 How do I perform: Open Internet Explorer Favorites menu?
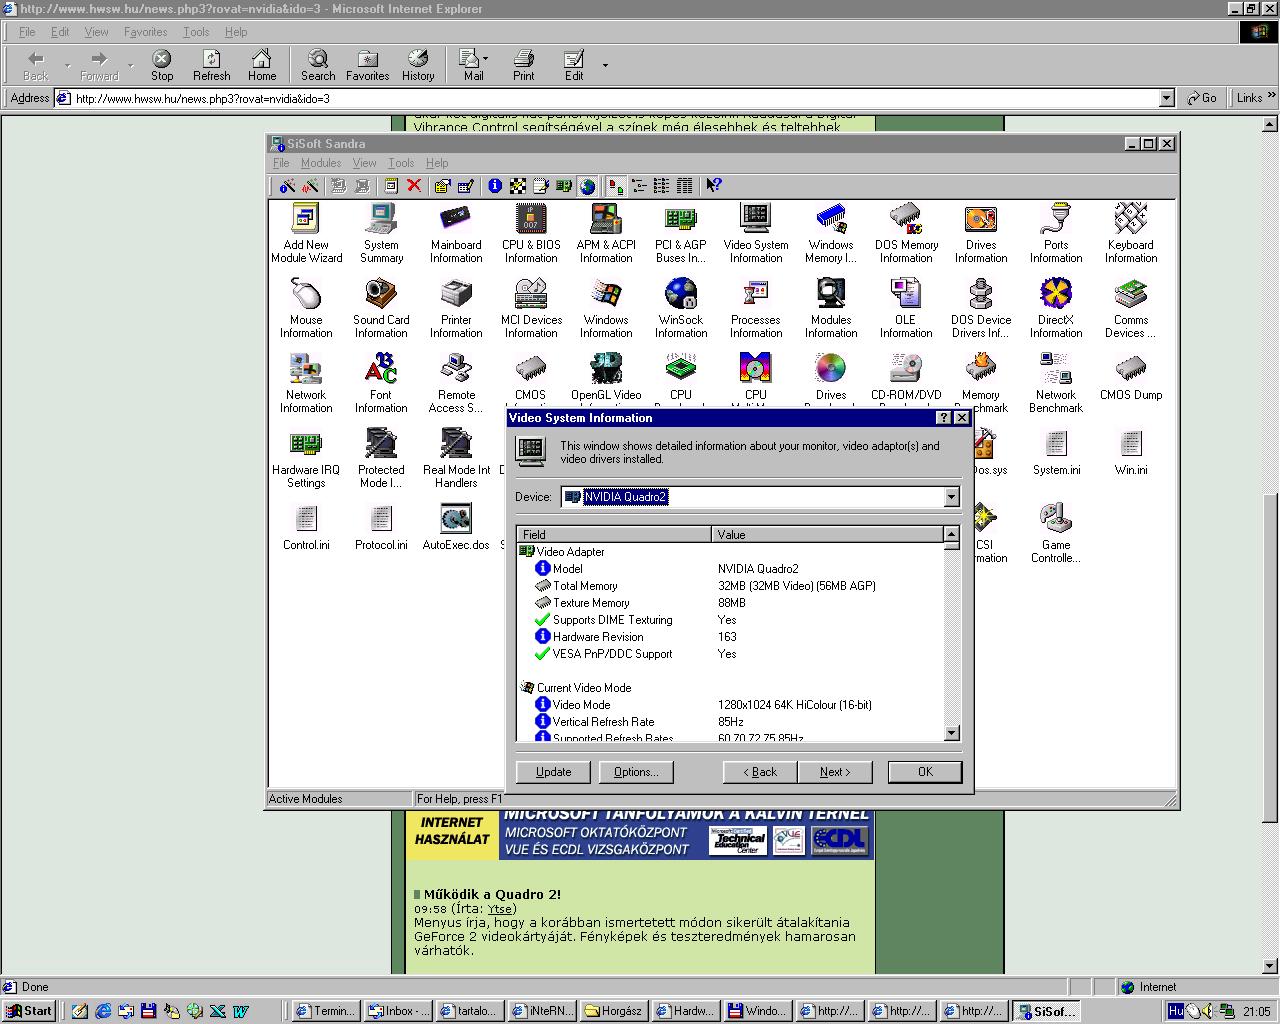click(x=146, y=32)
